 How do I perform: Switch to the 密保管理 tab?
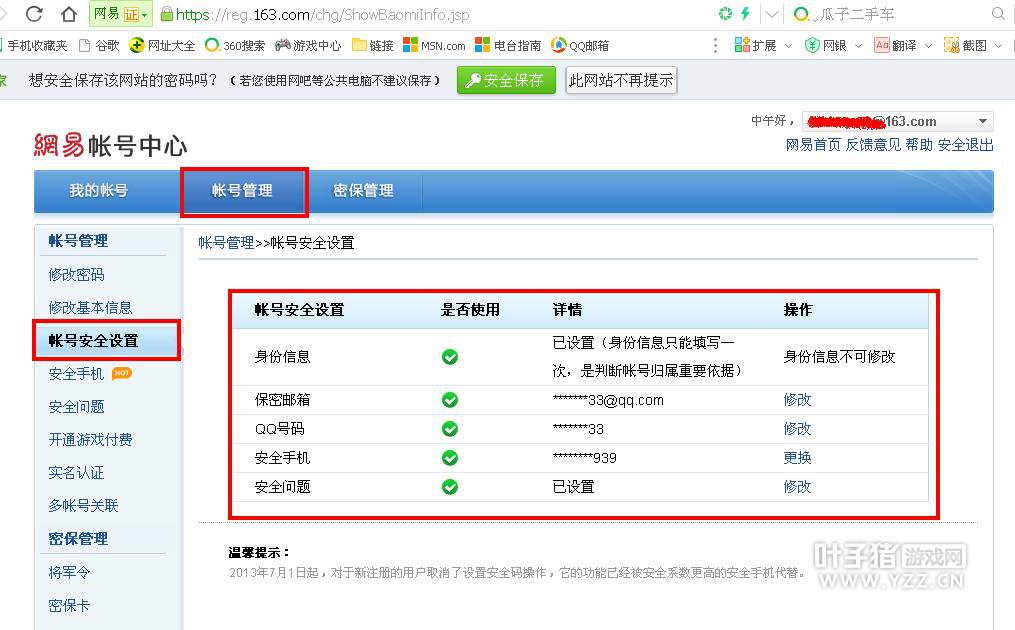tap(363, 191)
